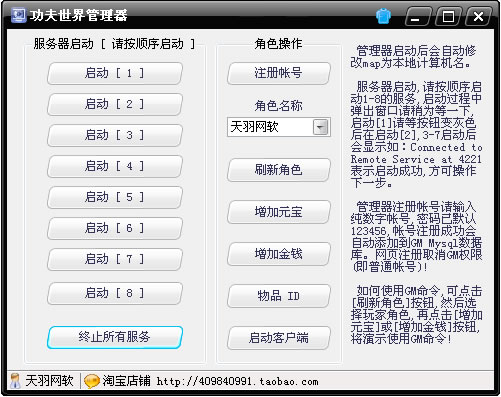The height and width of the screenshot is (397, 501).
Task: Click the Taobao chat bubble icon
Action: coord(91,381)
